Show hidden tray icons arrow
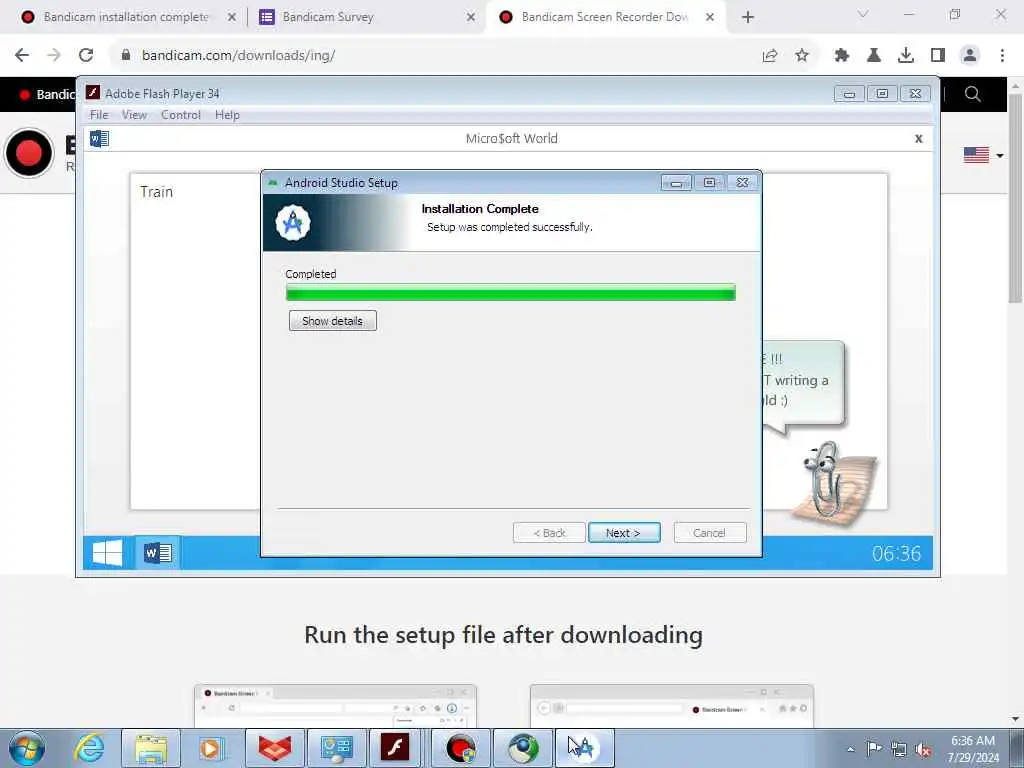The height and width of the screenshot is (768, 1024). 850,749
